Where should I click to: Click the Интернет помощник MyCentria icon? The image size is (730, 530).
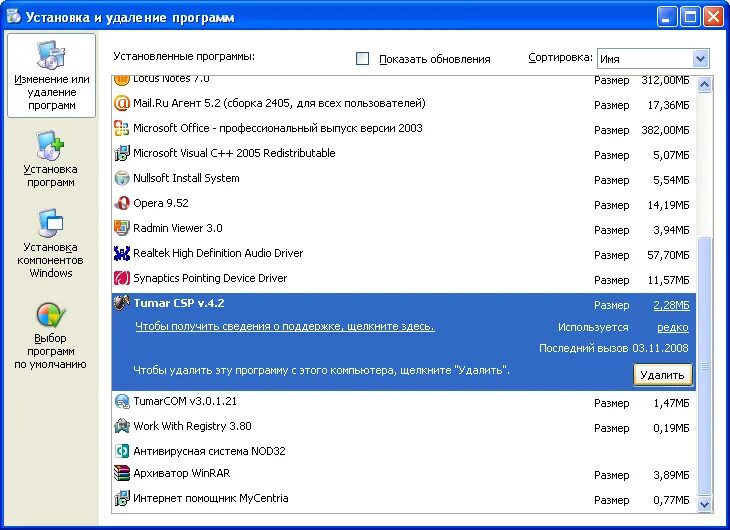coord(122,498)
